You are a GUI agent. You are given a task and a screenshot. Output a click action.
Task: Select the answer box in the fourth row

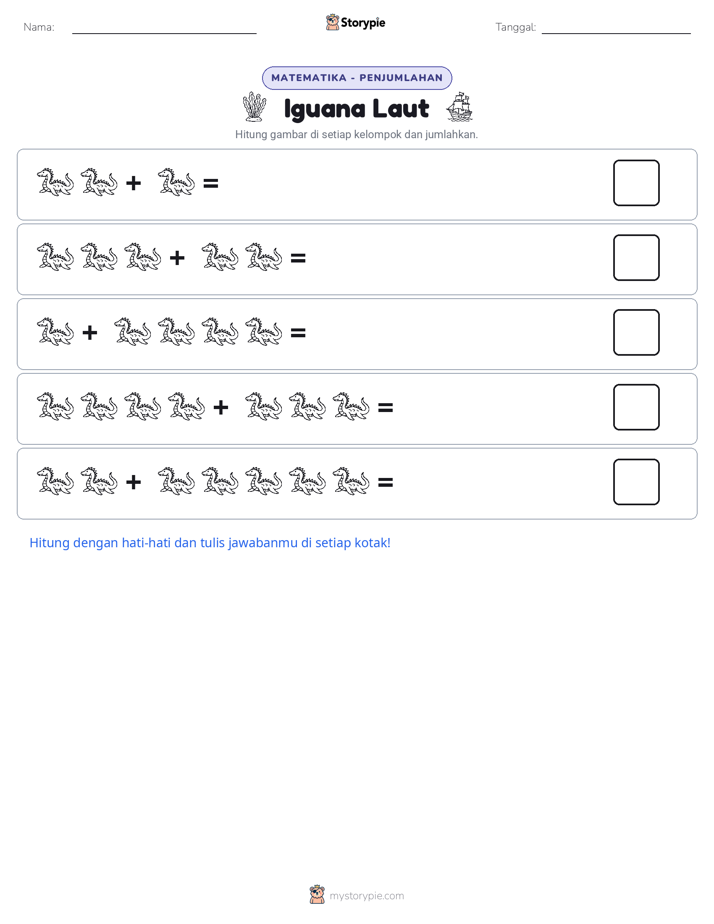tap(636, 407)
